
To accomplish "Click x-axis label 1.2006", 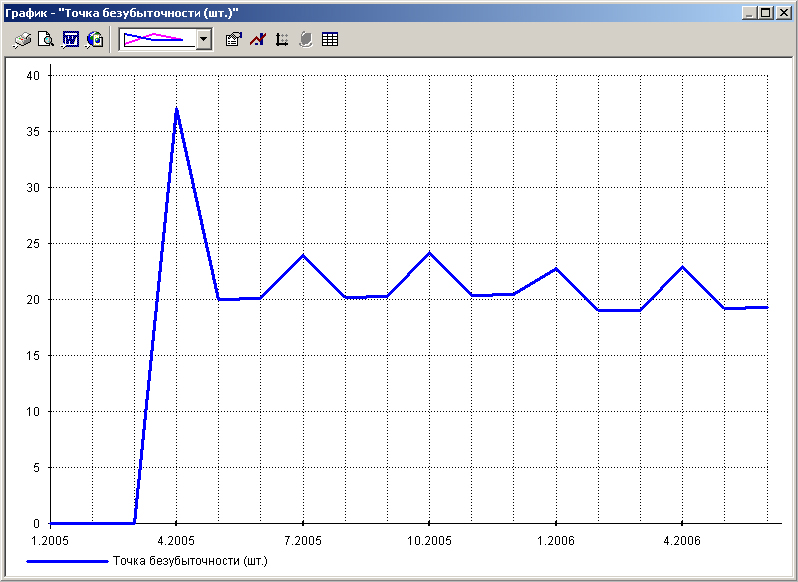I will (x=556, y=540).
